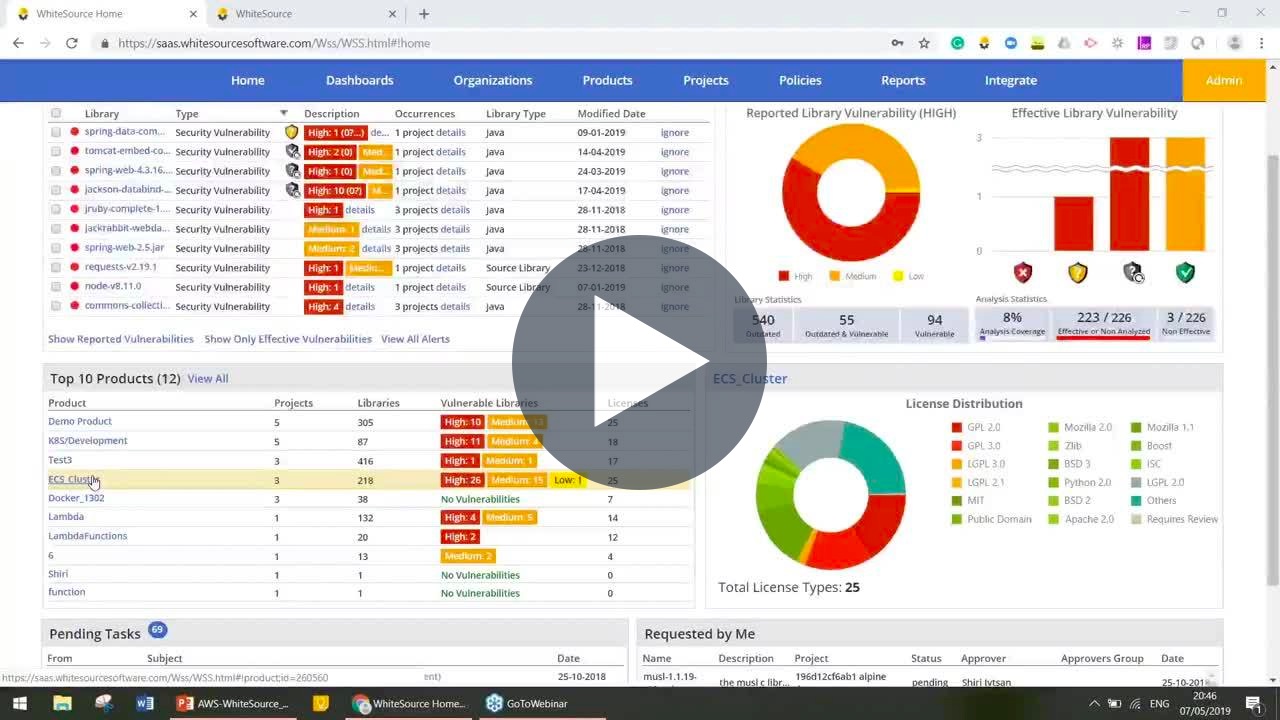The image size is (1280, 720).
Task: Go back with the browser back arrow
Action: tap(18, 43)
